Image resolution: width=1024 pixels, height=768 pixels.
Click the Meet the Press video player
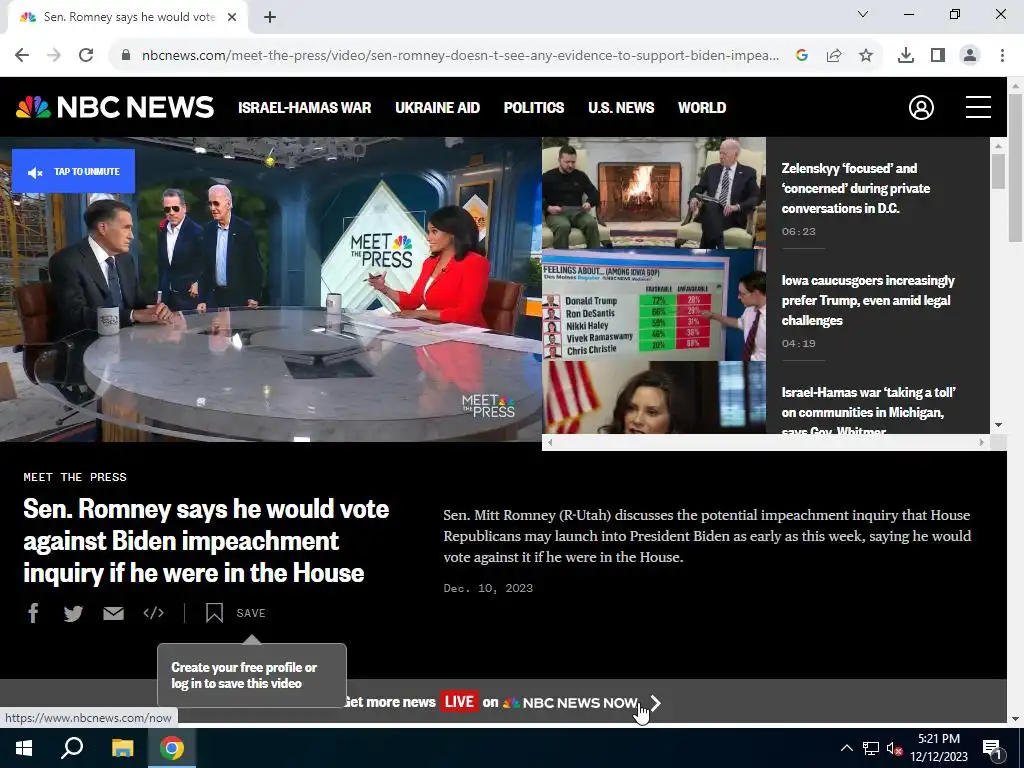pyautogui.click(x=270, y=289)
